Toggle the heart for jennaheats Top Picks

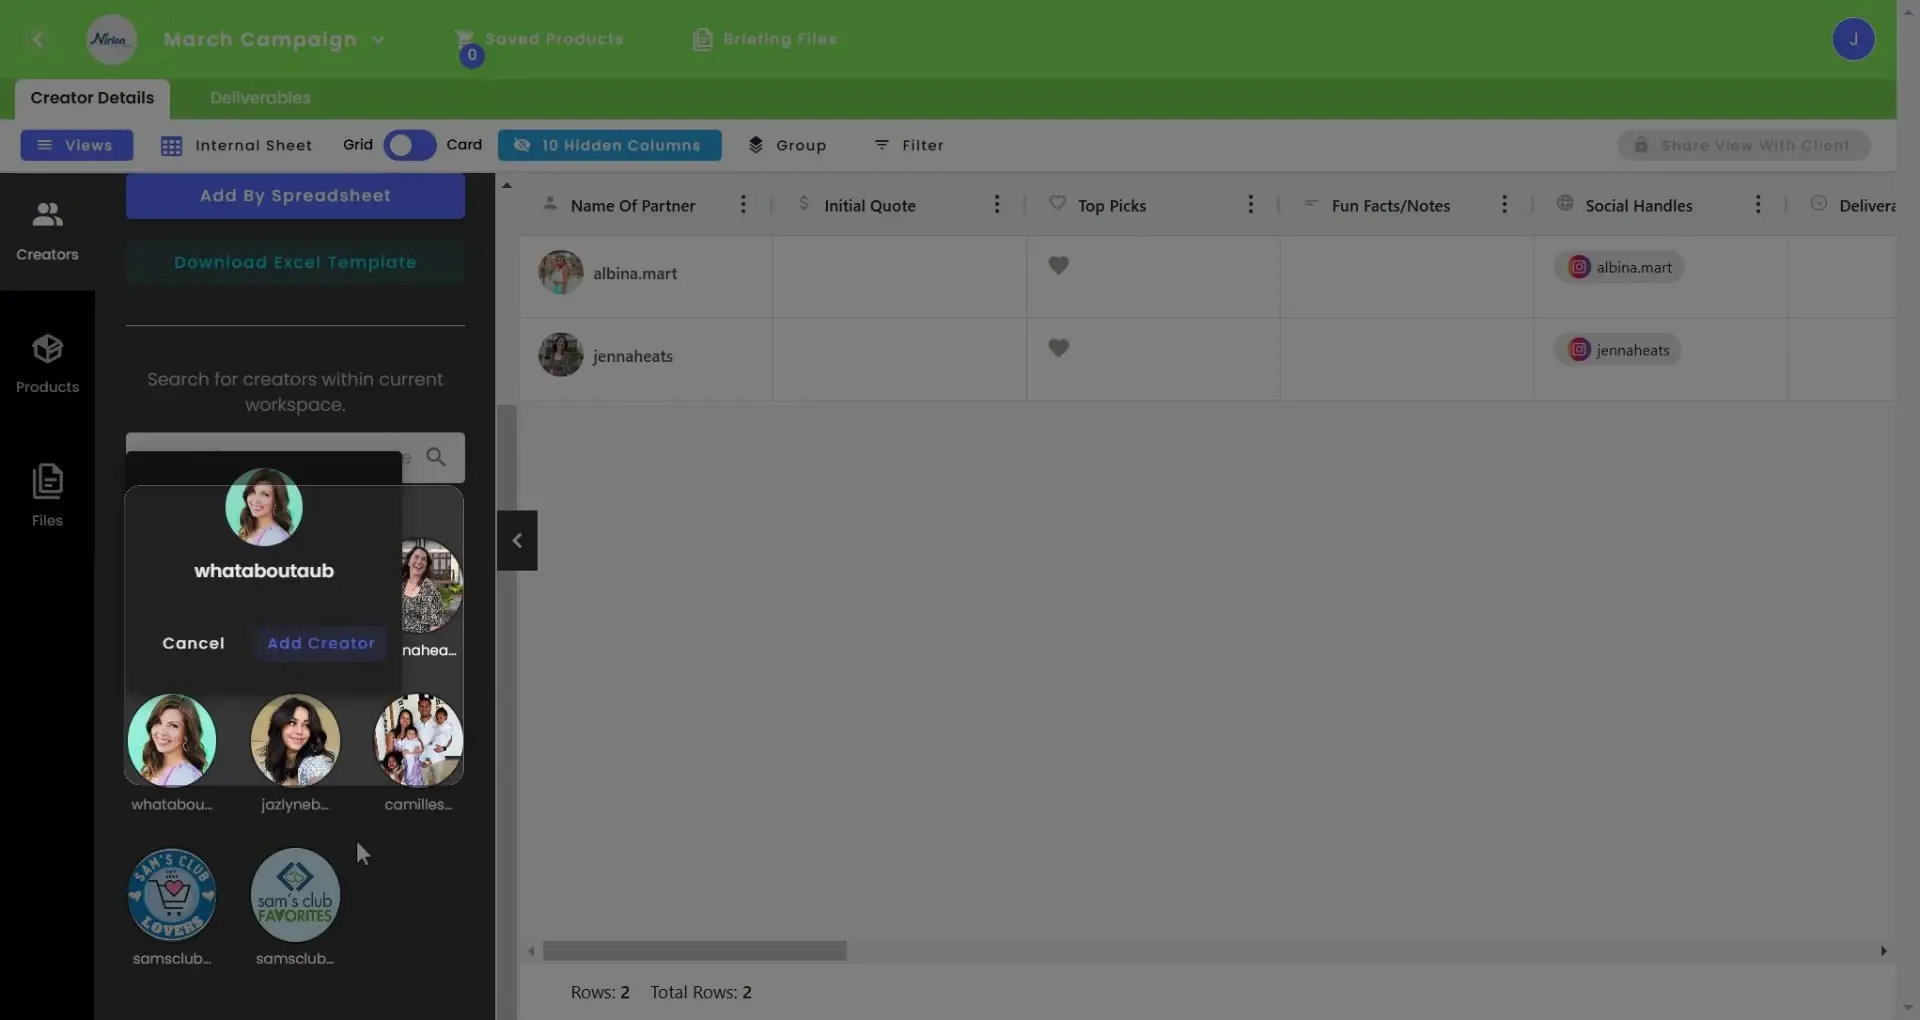click(x=1059, y=348)
